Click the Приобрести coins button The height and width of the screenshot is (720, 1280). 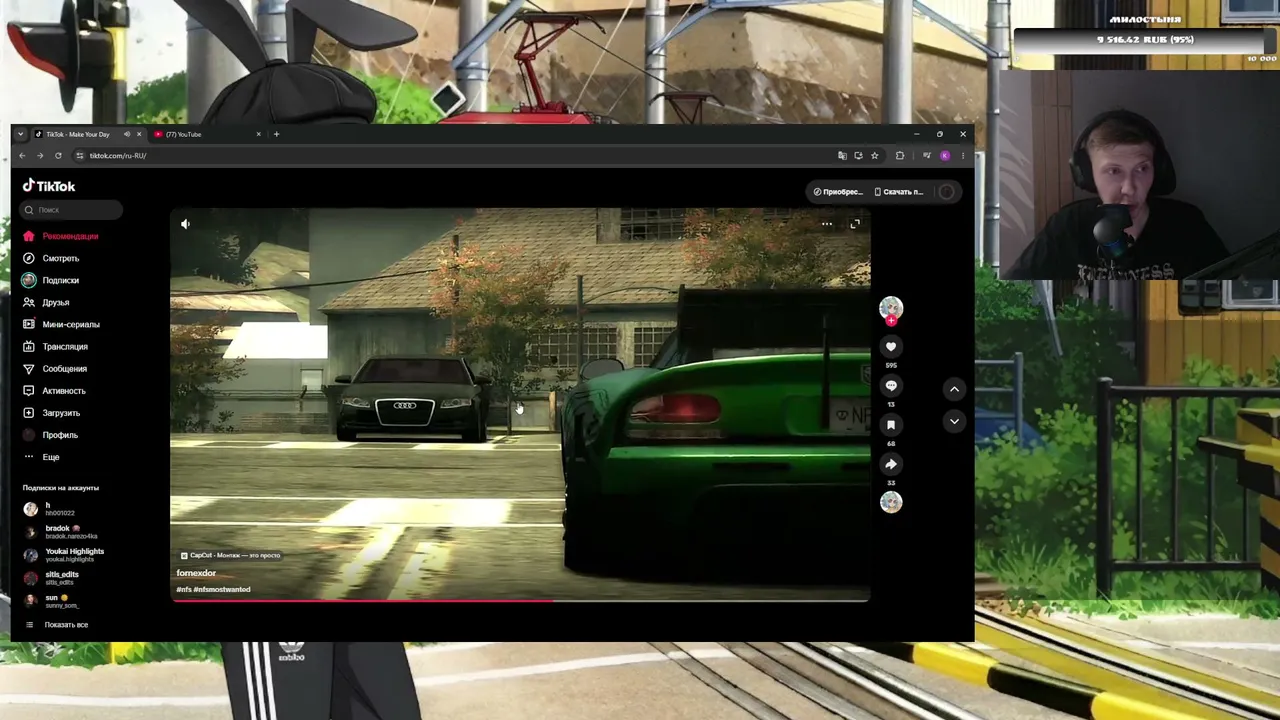pos(838,192)
